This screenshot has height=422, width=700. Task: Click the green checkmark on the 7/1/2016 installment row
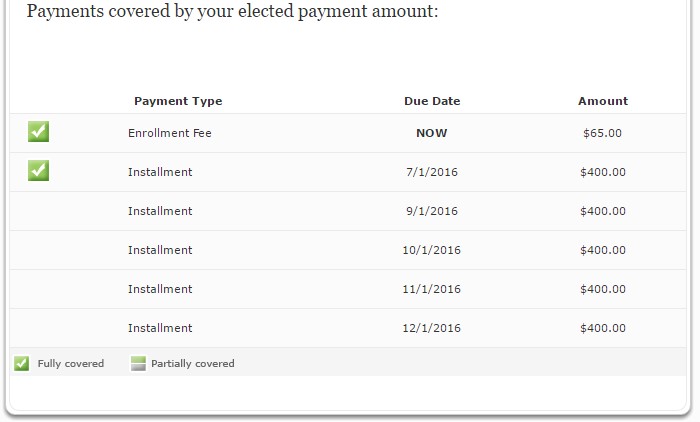coord(38,171)
